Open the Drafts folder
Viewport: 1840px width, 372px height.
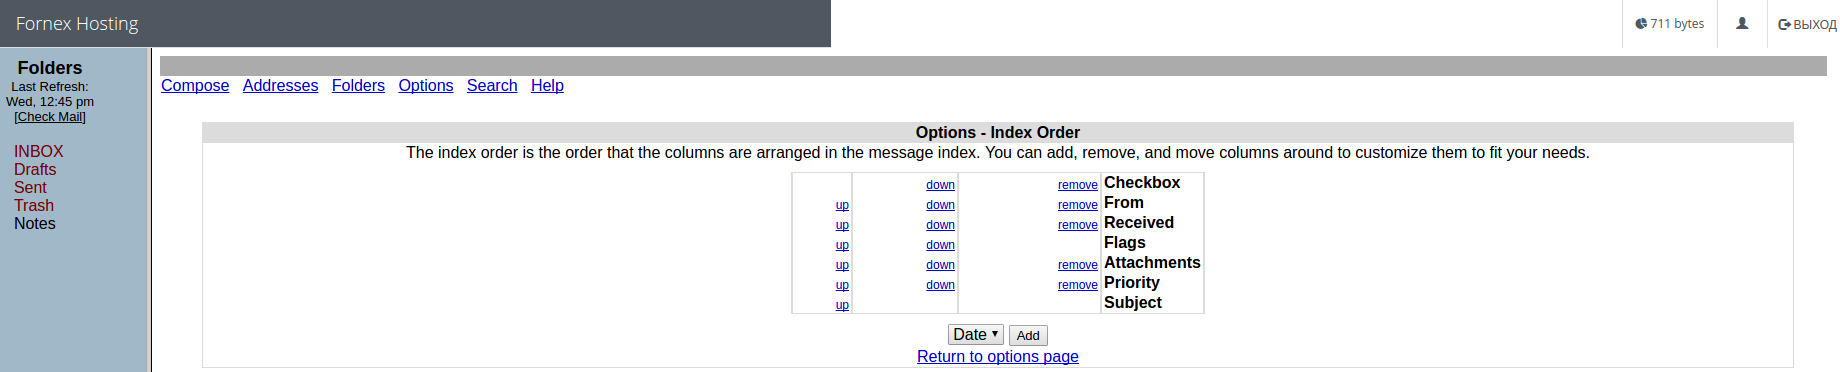[35, 170]
